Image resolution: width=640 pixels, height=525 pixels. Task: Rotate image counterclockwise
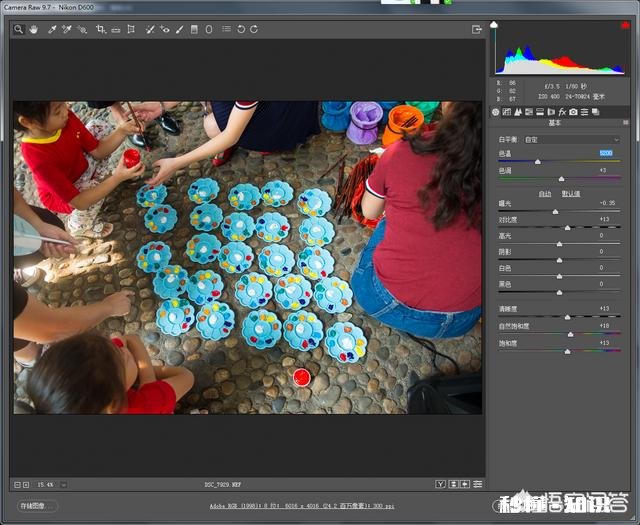pyautogui.click(x=241, y=29)
